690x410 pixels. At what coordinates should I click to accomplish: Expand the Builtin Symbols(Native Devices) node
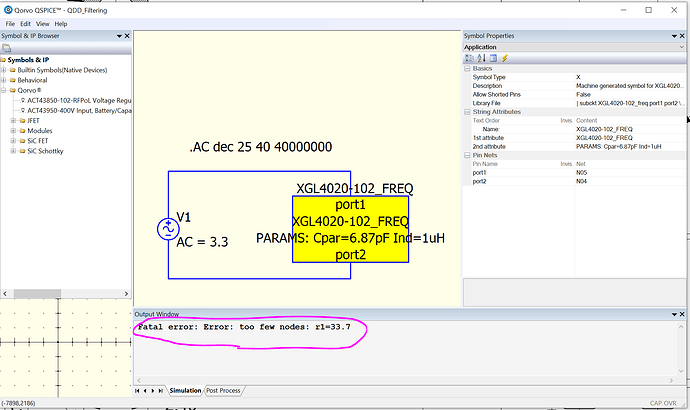(x=4, y=70)
